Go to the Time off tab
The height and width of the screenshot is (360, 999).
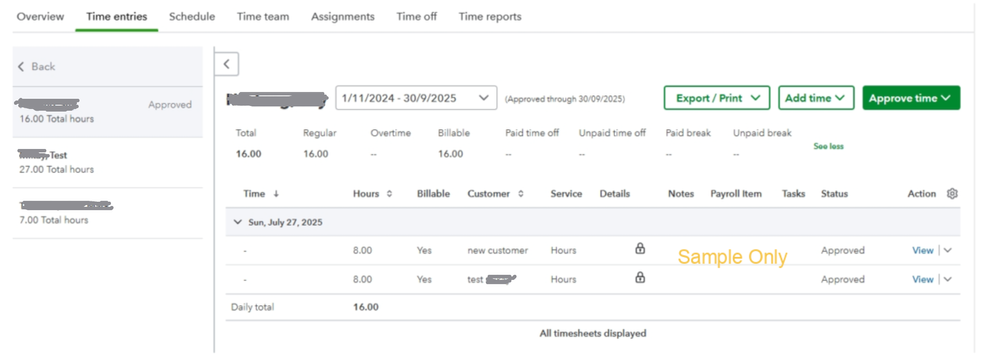pos(417,17)
